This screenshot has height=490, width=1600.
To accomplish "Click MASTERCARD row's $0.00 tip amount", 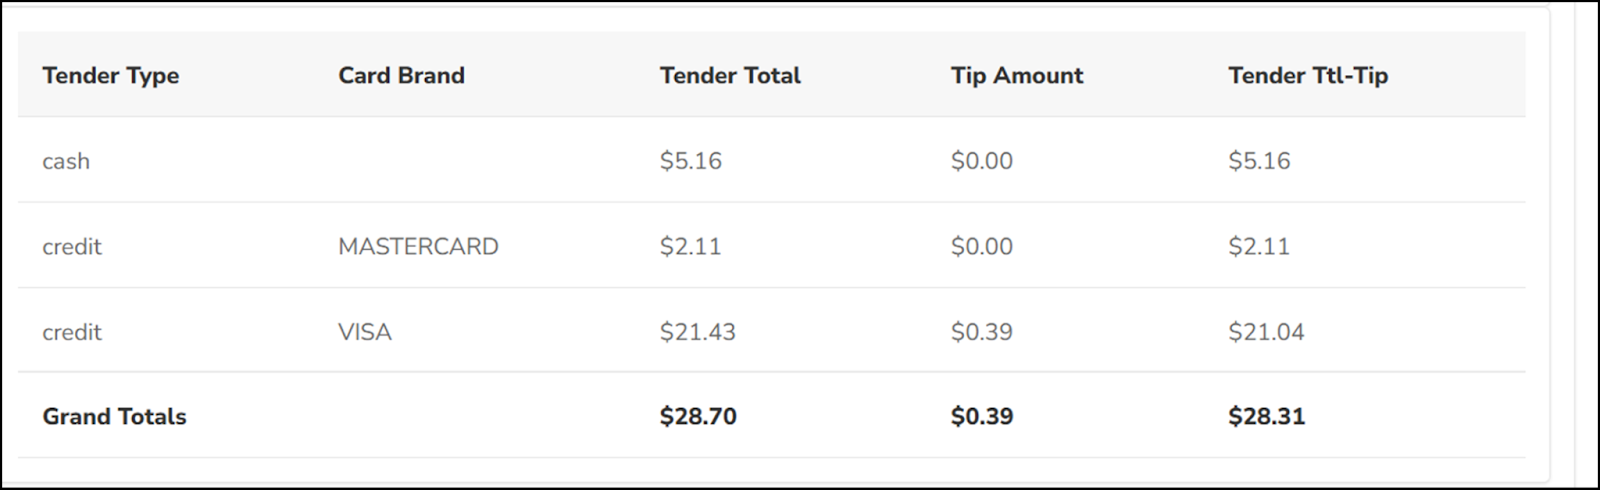I will (x=981, y=247).
